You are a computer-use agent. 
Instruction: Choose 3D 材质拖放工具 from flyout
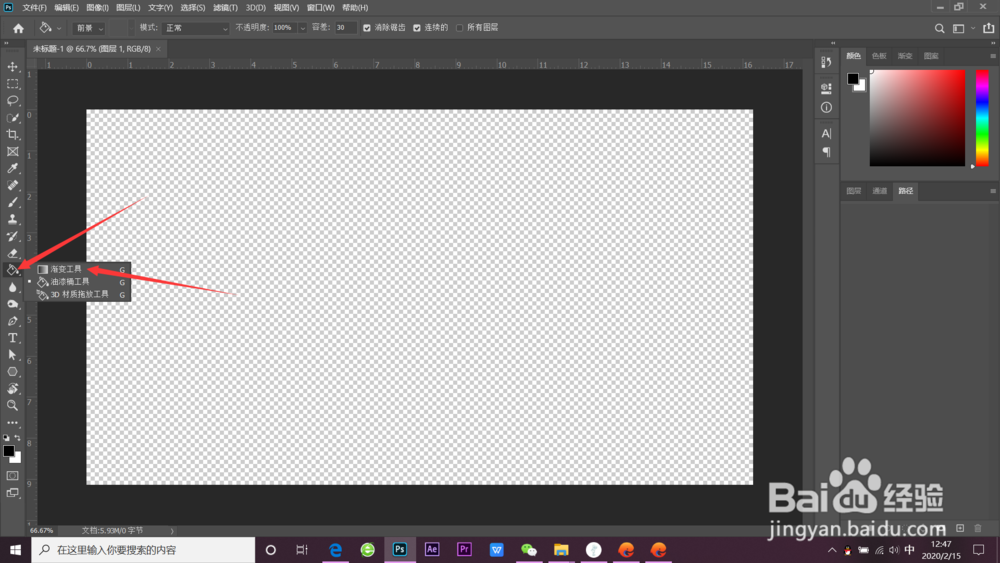[x=77, y=295]
